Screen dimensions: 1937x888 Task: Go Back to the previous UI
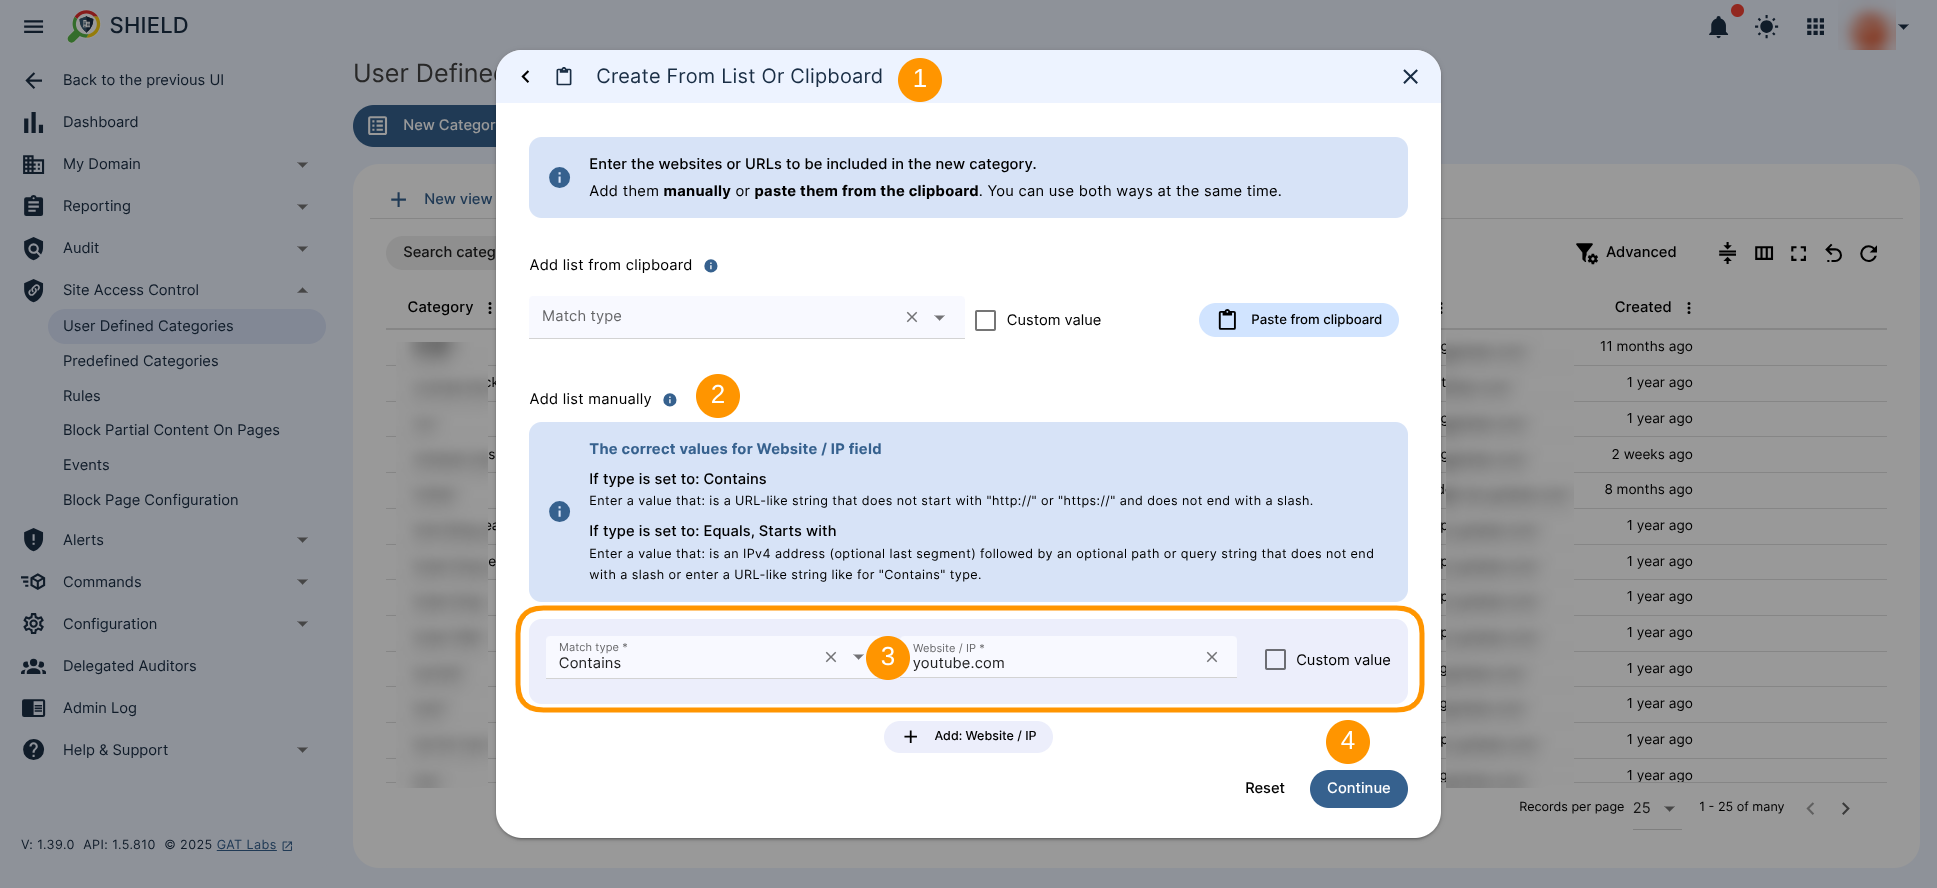(143, 80)
